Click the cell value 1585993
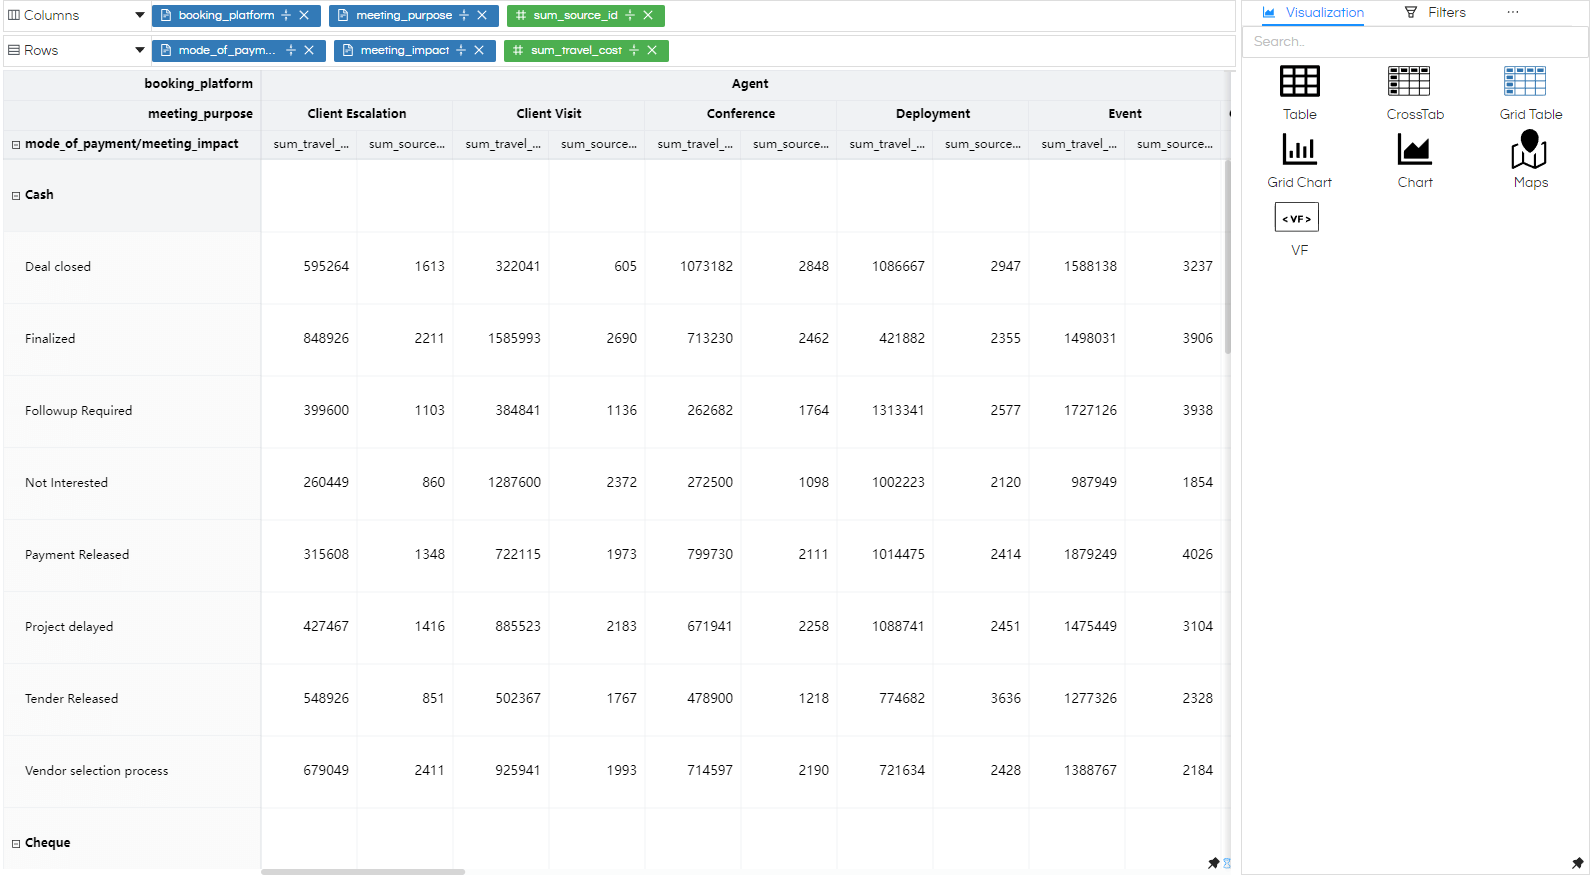Screen dimensions: 1593x893 [x=514, y=339]
